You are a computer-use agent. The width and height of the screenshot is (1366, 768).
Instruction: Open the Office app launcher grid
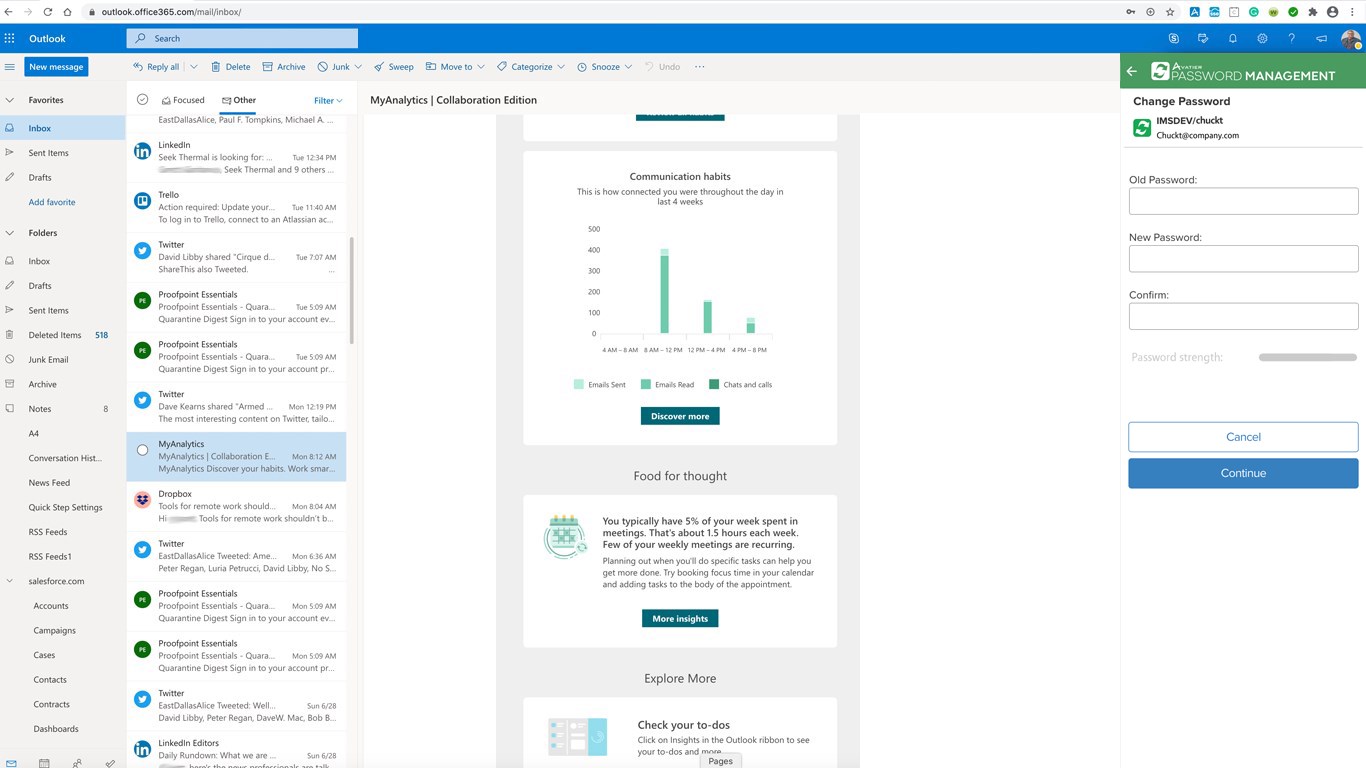click(x=10, y=38)
